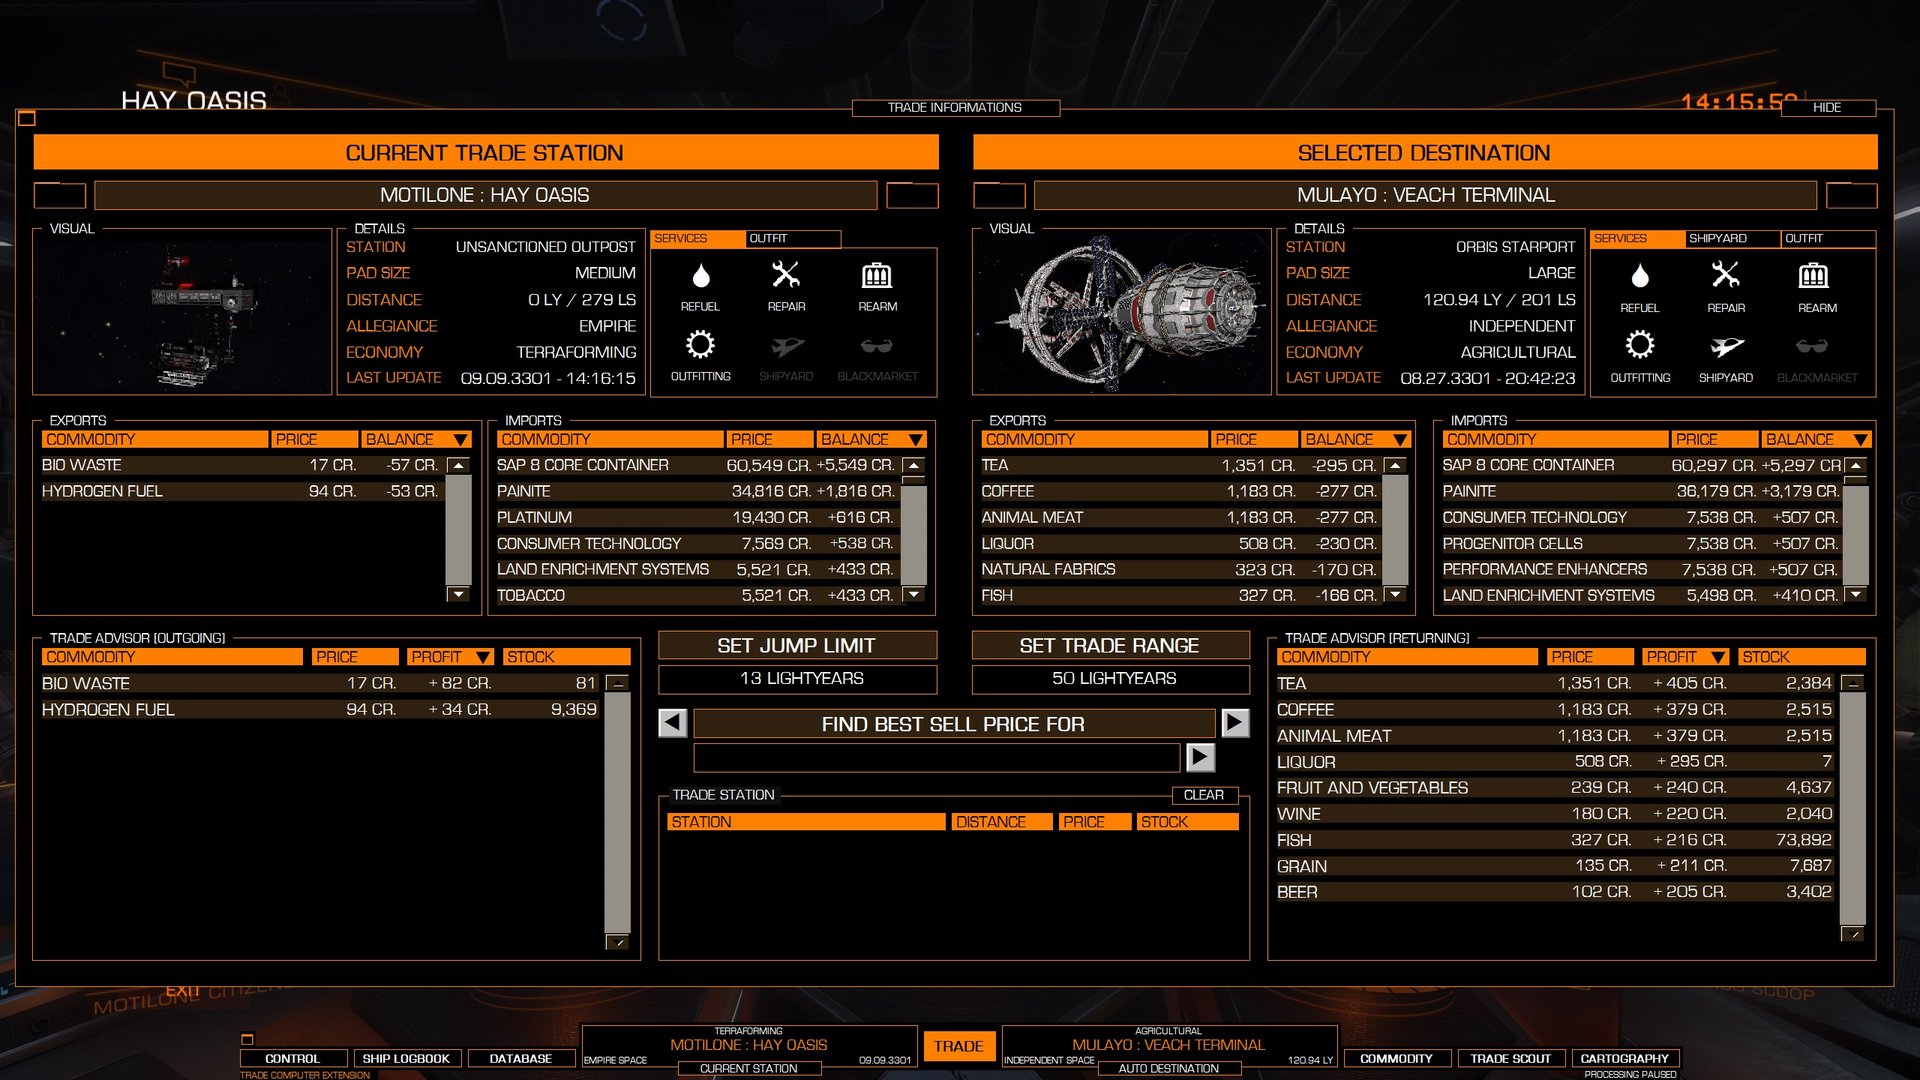The height and width of the screenshot is (1080, 1920).
Task: Click Current Station button
Action: pos(749,1068)
